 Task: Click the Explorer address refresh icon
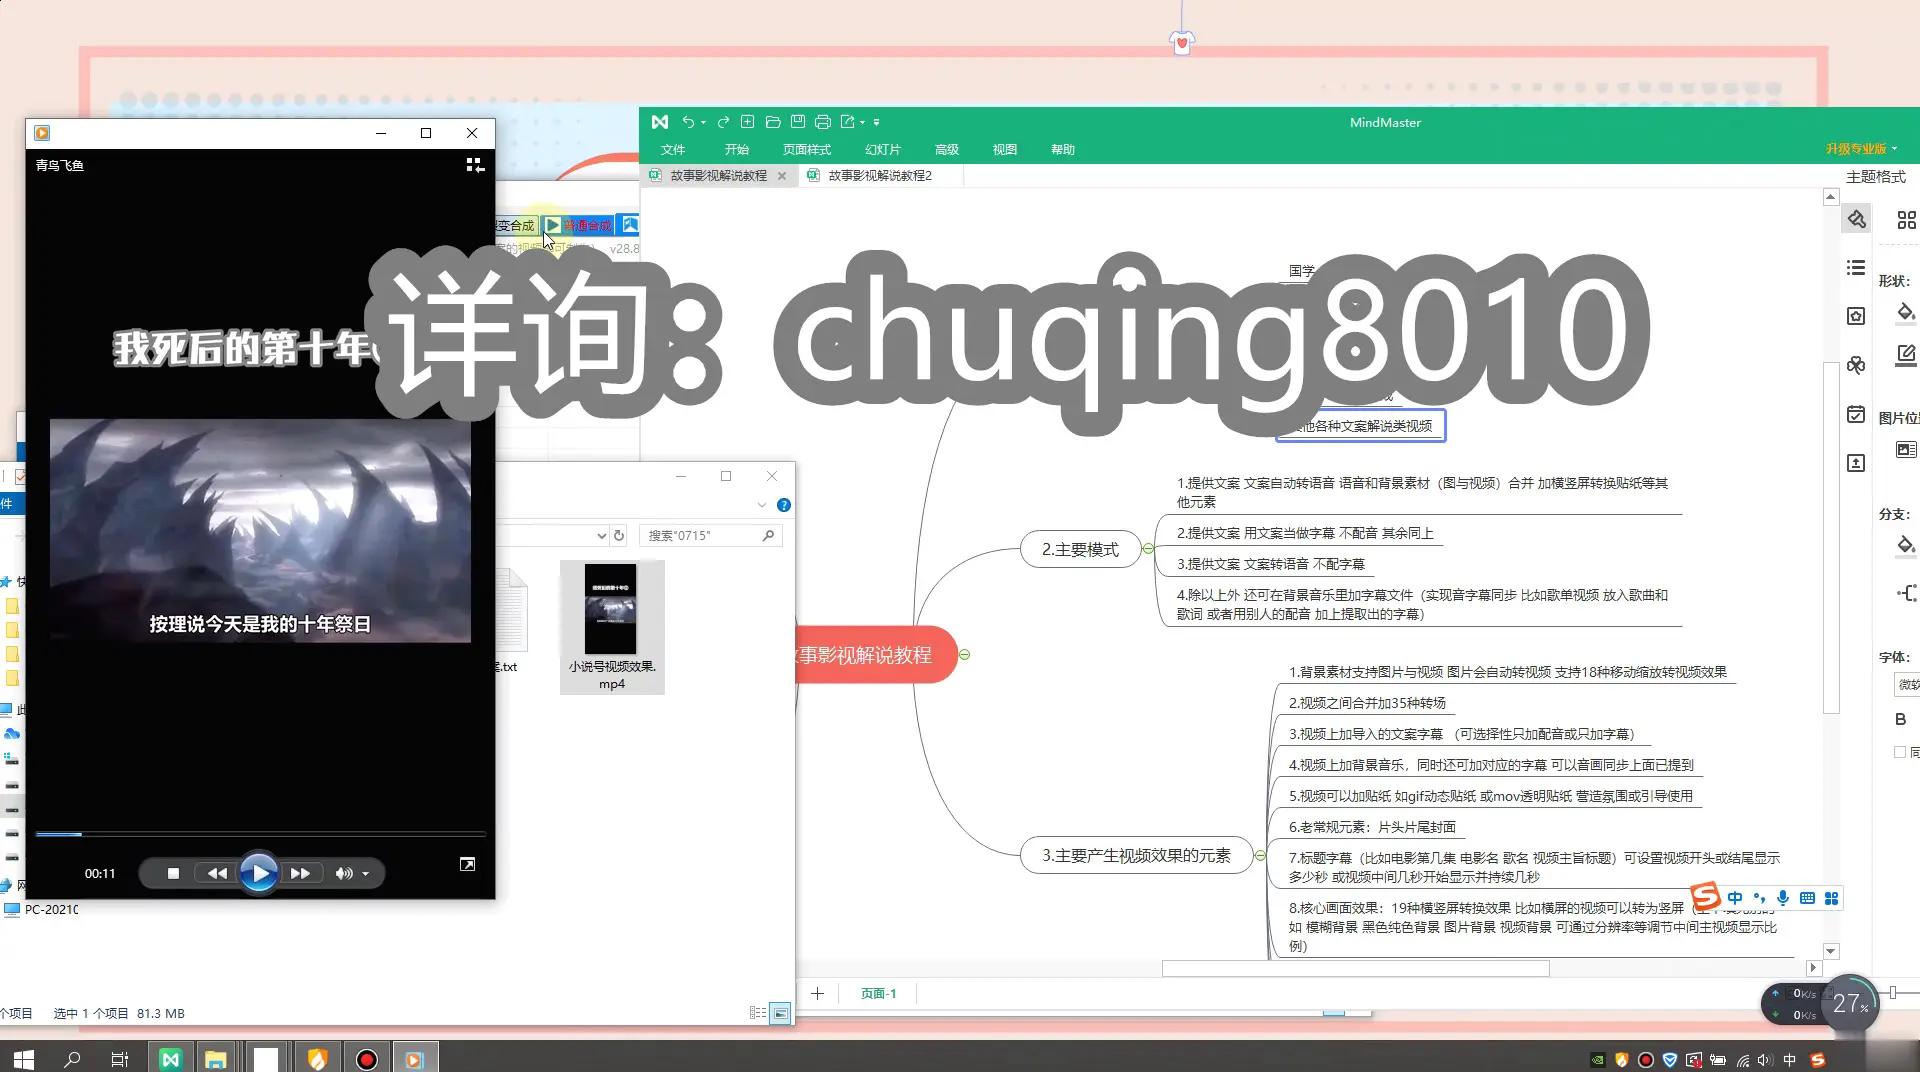click(619, 535)
